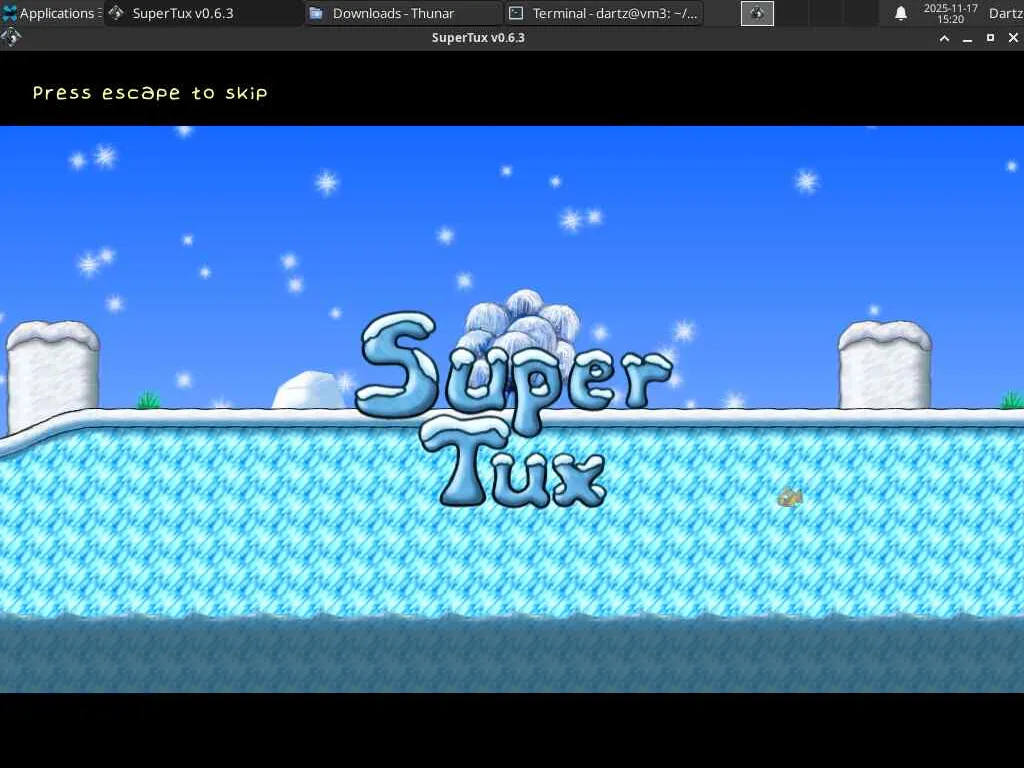Click the panel clock showing 2025-11-17

click(x=950, y=13)
